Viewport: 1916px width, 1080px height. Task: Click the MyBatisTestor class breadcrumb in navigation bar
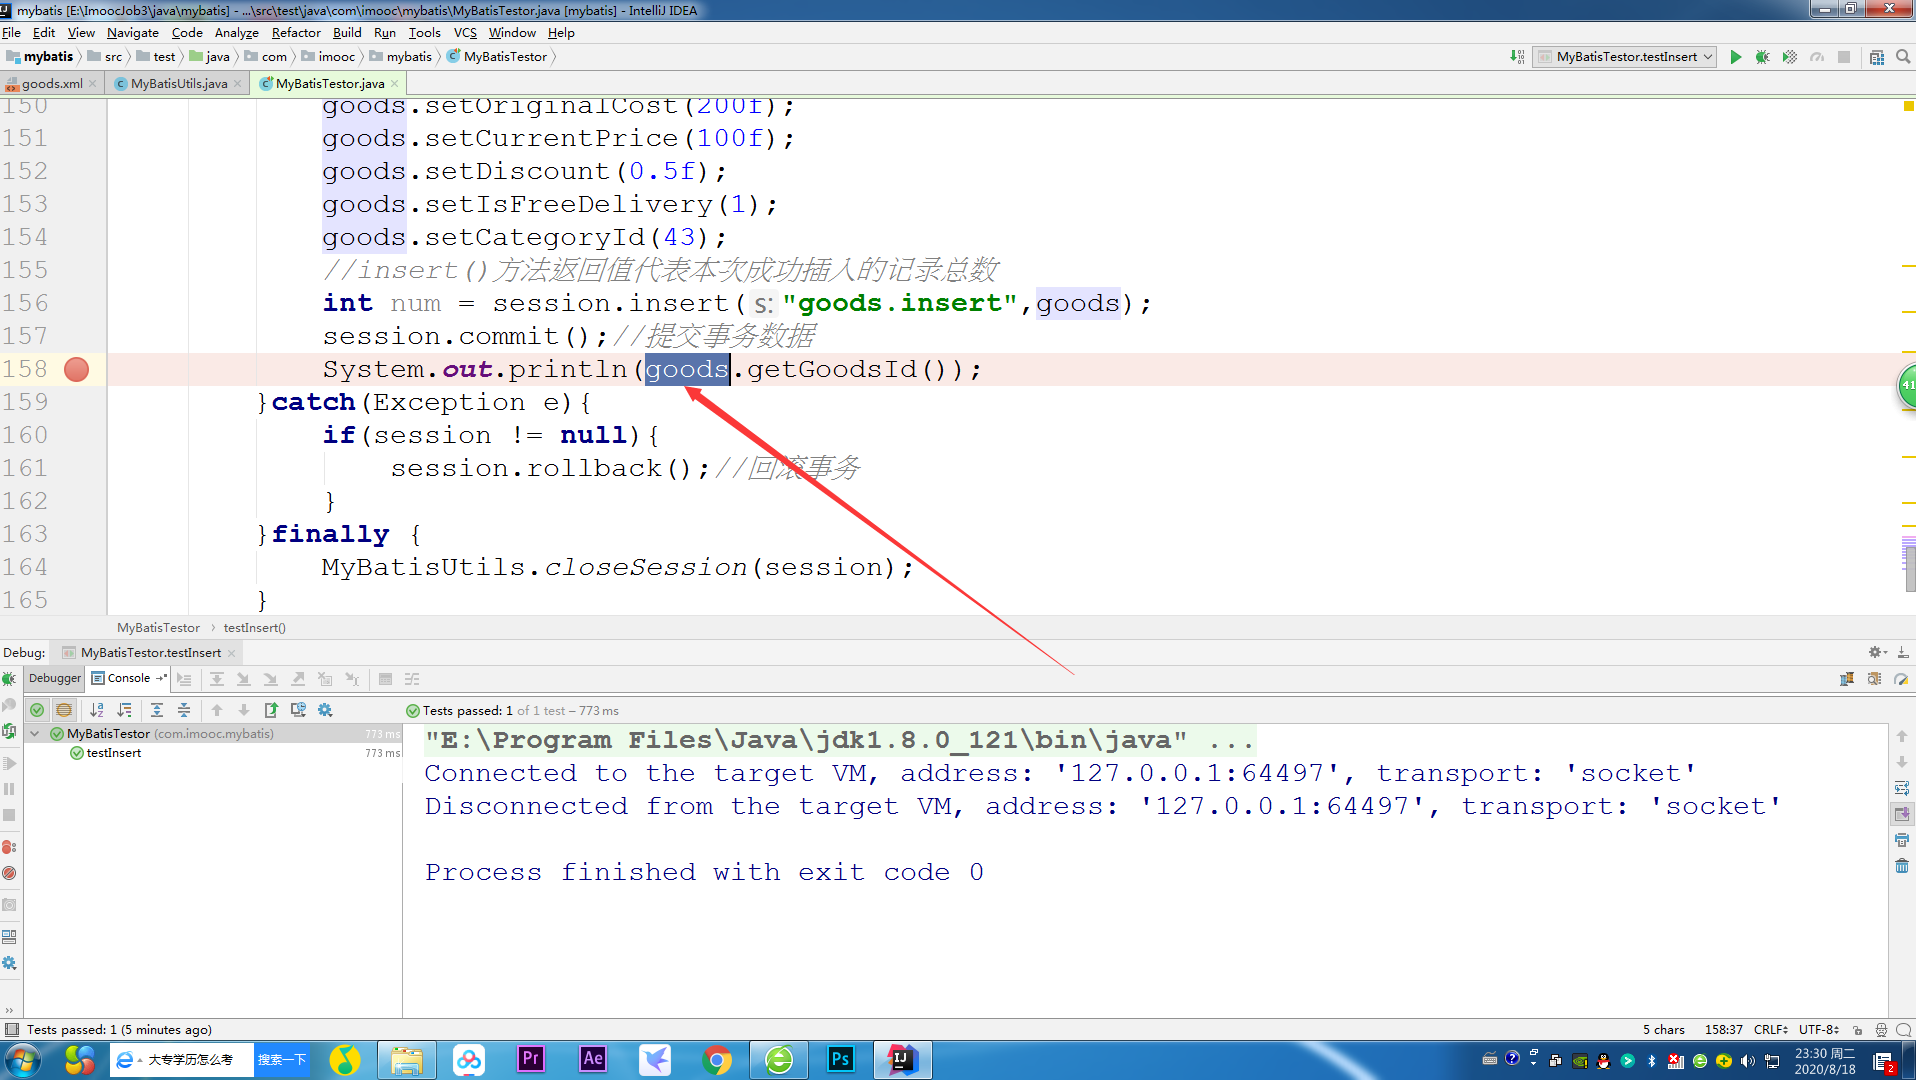point(498,57)
